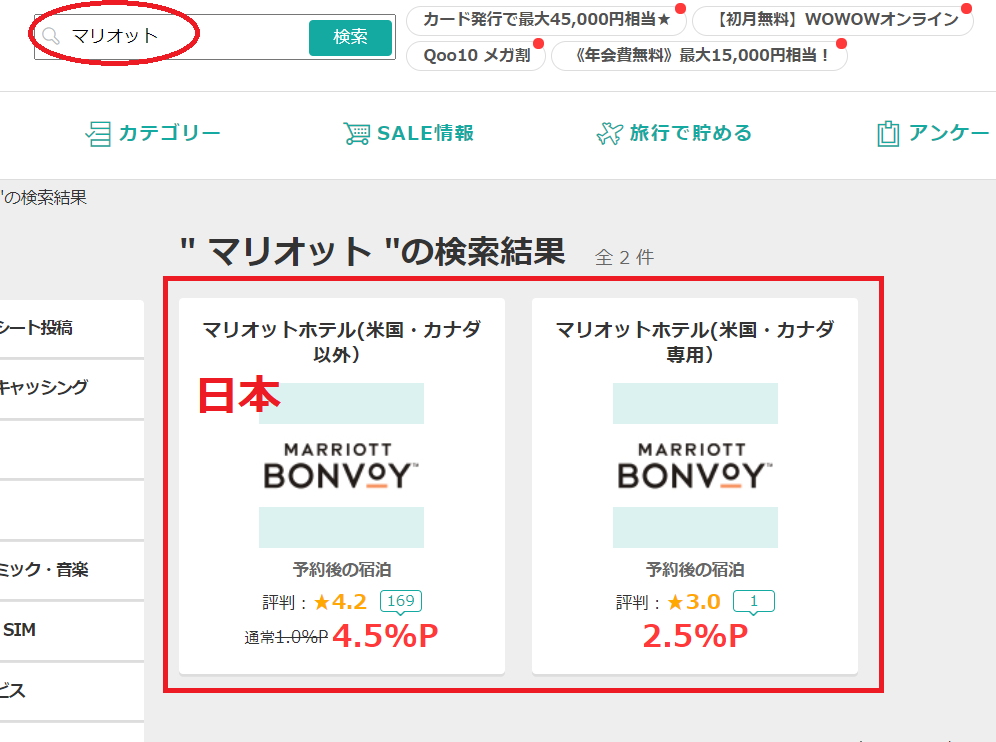Click the magnifying glass search icon
The height and width of the screenshot is (742, 996).
tap(50, 37)
